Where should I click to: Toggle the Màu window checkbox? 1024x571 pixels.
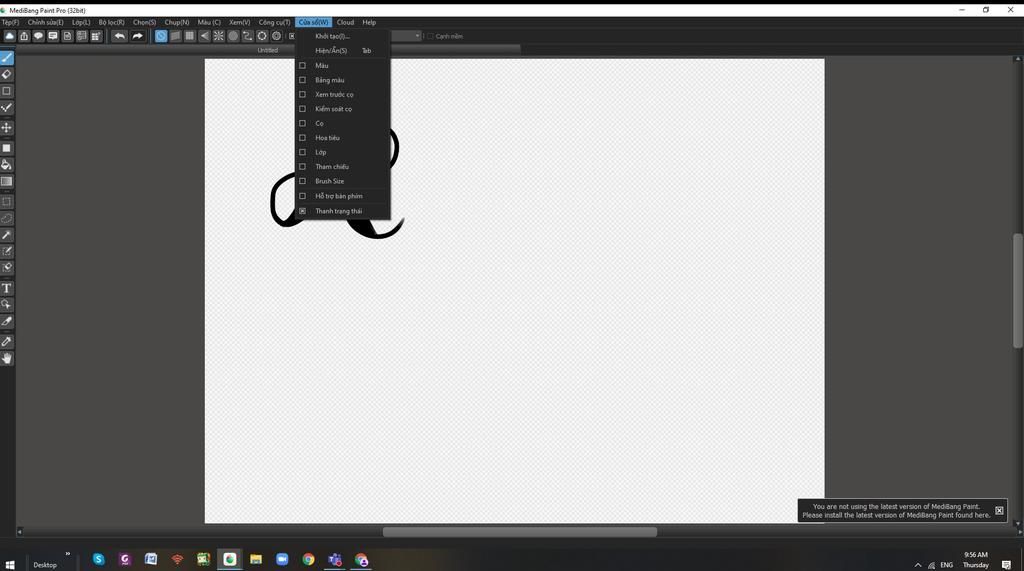(x=302, y=65)
